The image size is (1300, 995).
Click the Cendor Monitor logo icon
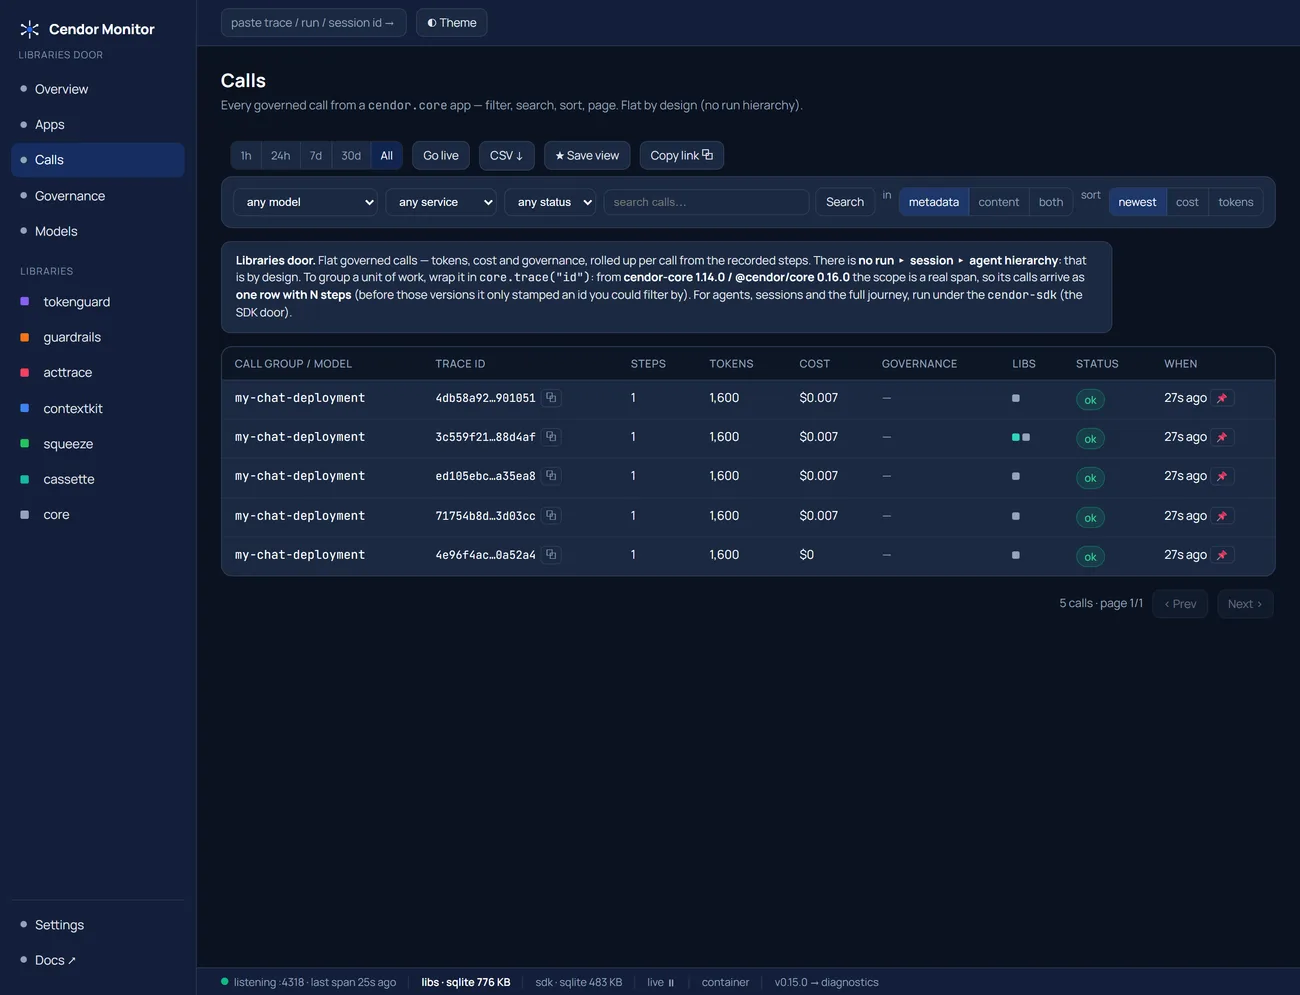click(30, 29)
